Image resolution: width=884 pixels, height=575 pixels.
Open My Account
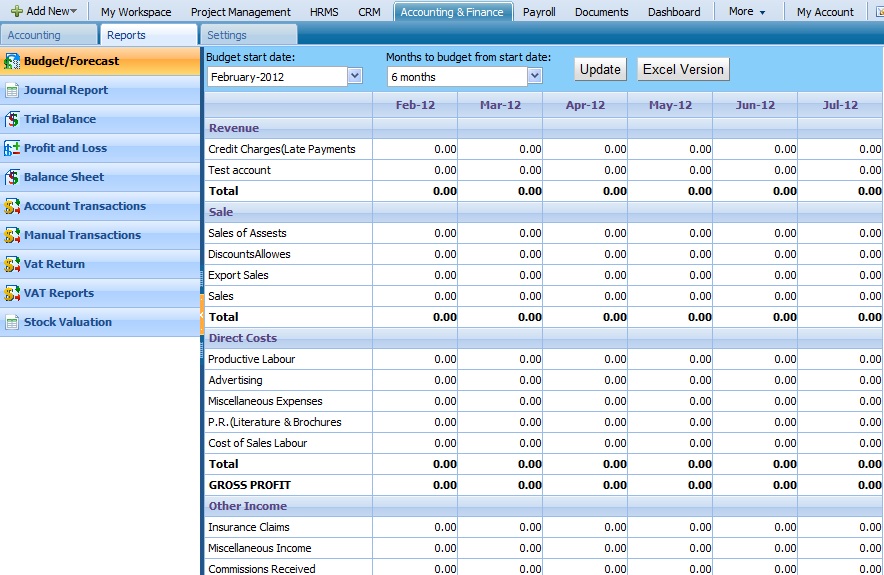(x=825, y=12)
